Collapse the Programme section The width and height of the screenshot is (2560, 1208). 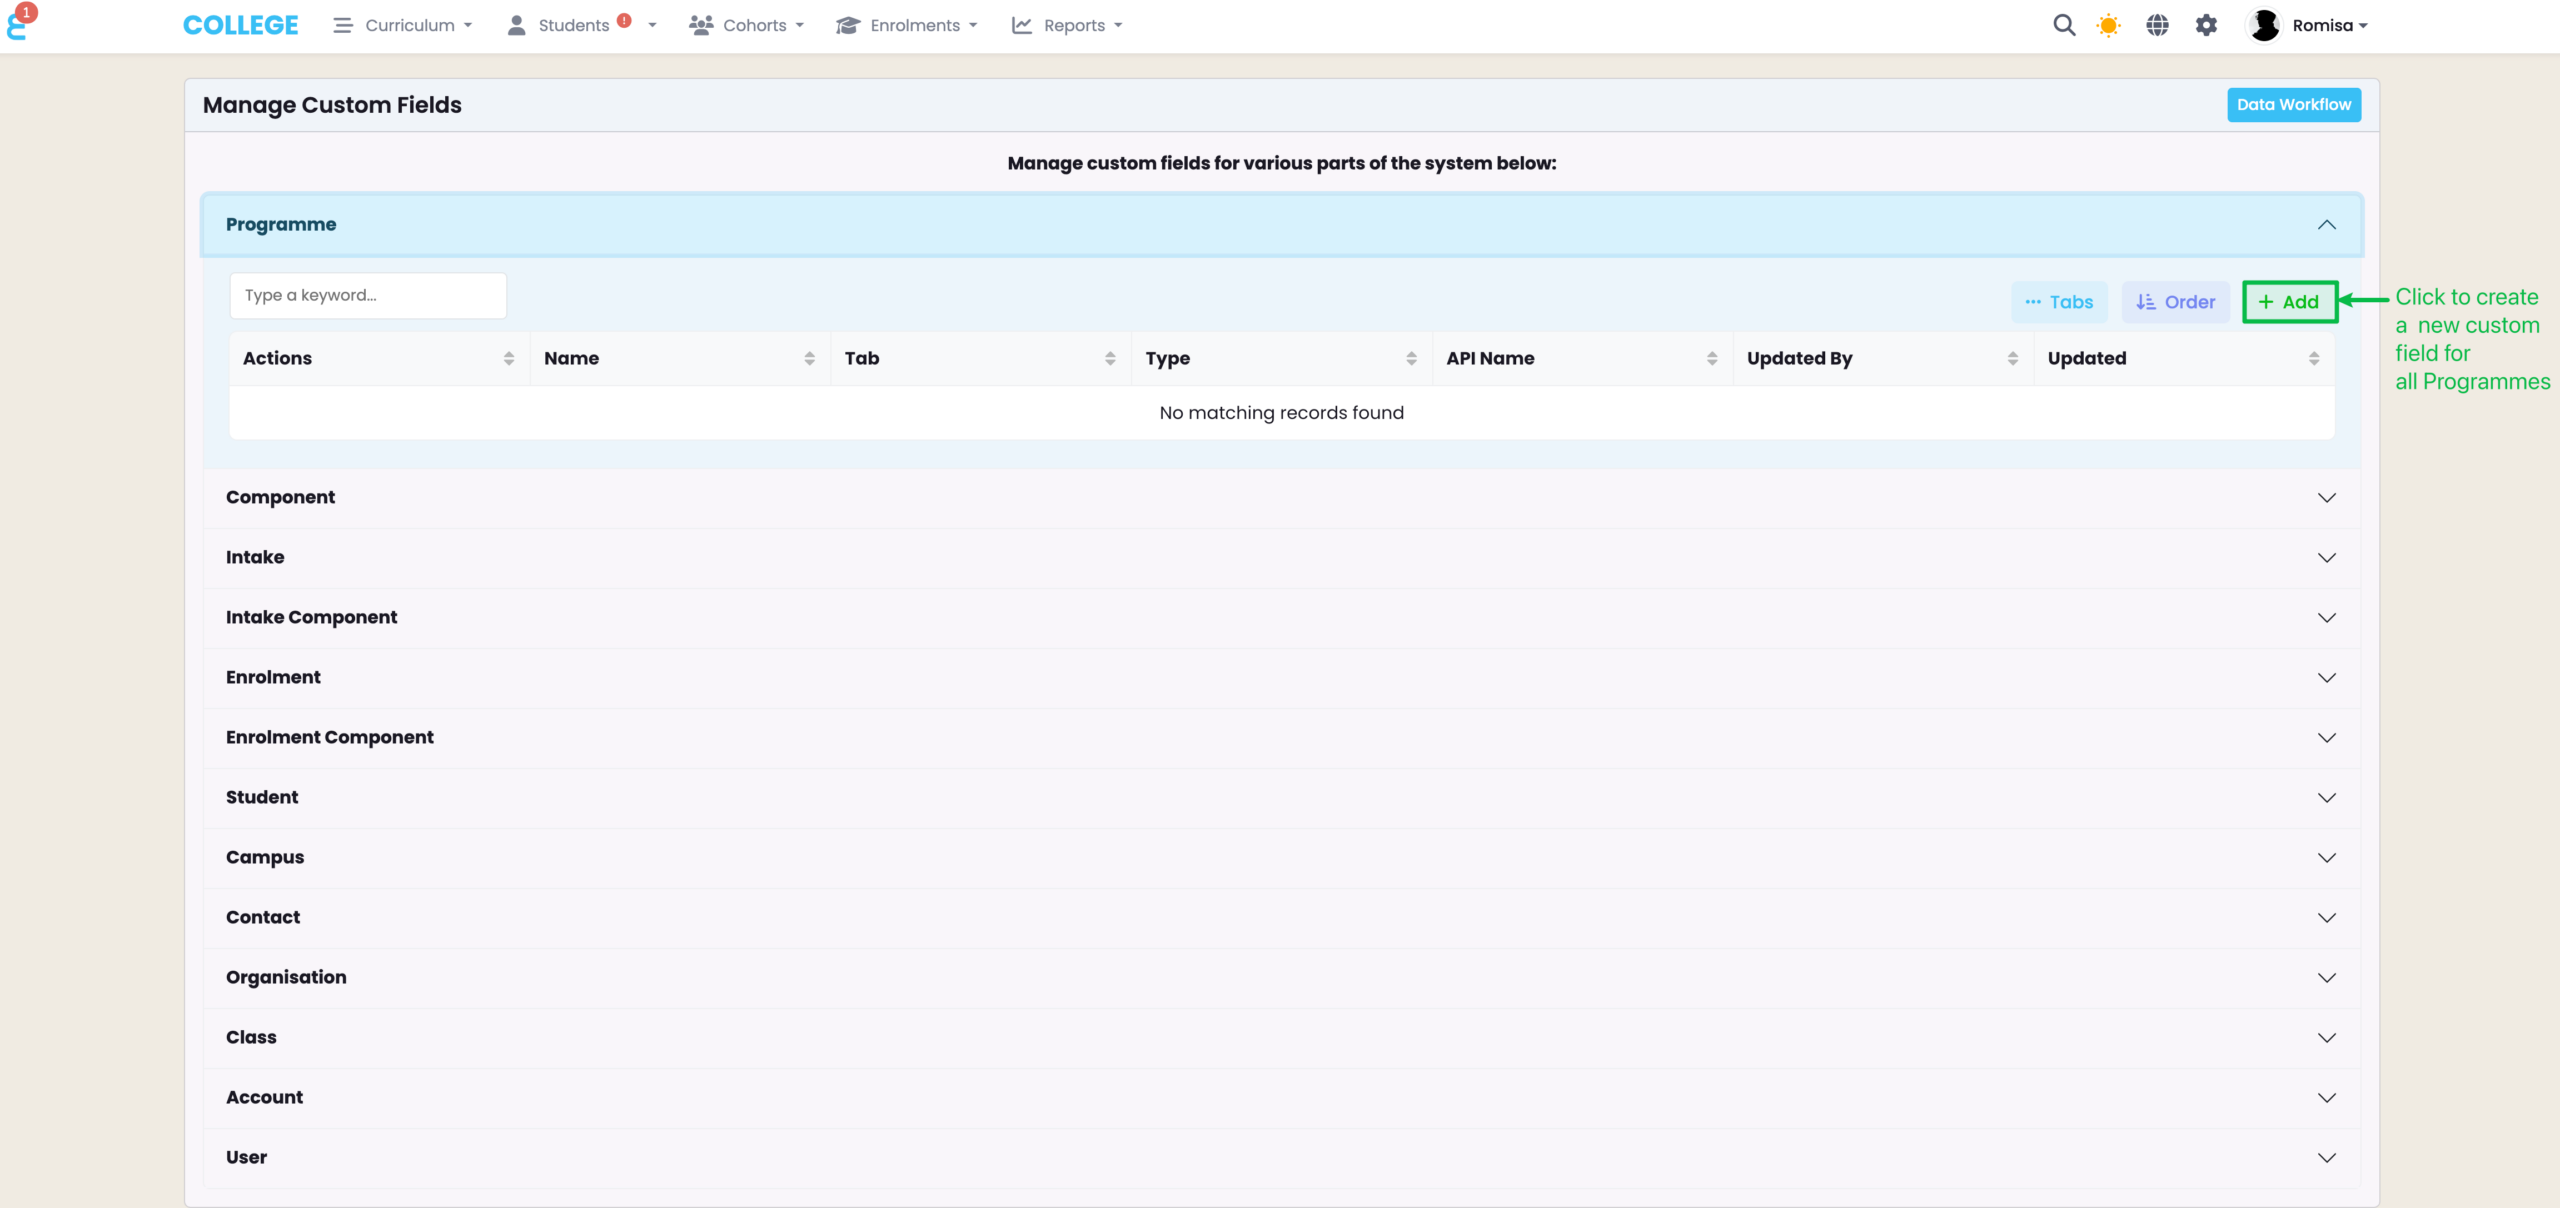point(2326,224)
